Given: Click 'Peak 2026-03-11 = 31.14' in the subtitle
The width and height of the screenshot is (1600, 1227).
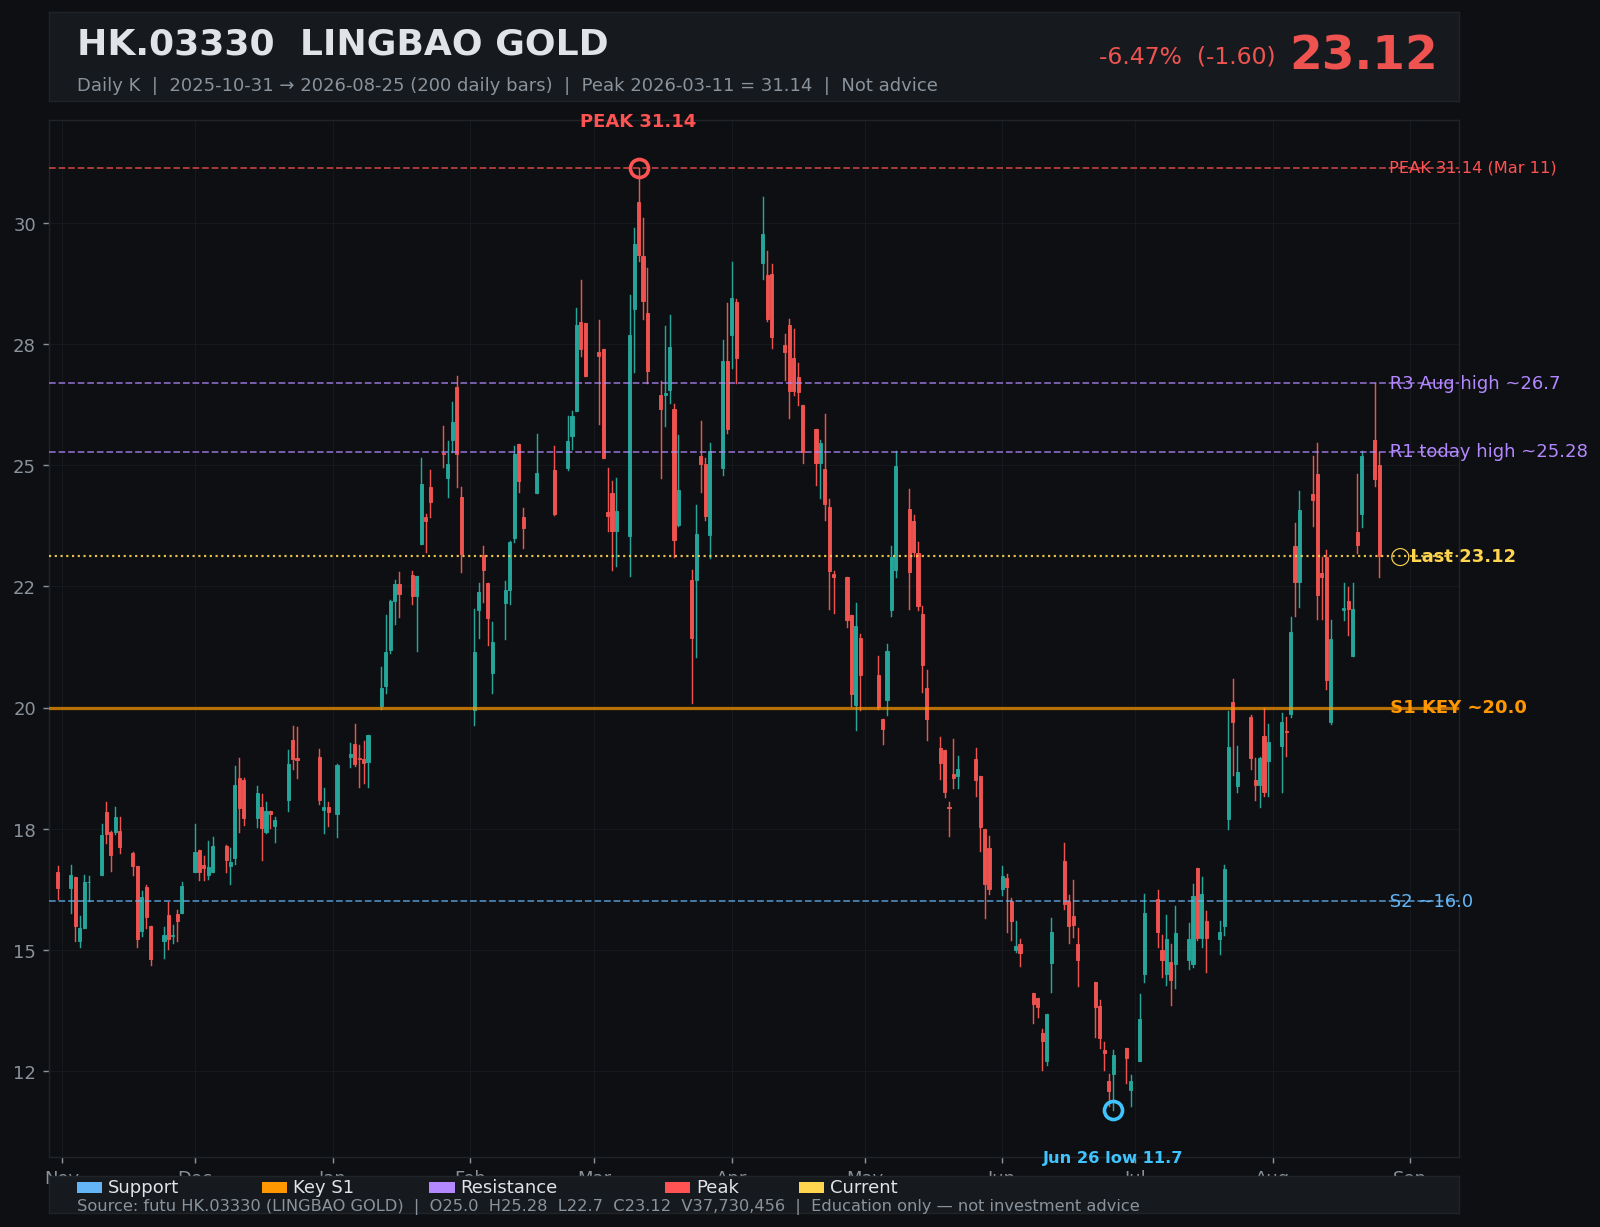Looking at the screenshot, I should [697, 85].
